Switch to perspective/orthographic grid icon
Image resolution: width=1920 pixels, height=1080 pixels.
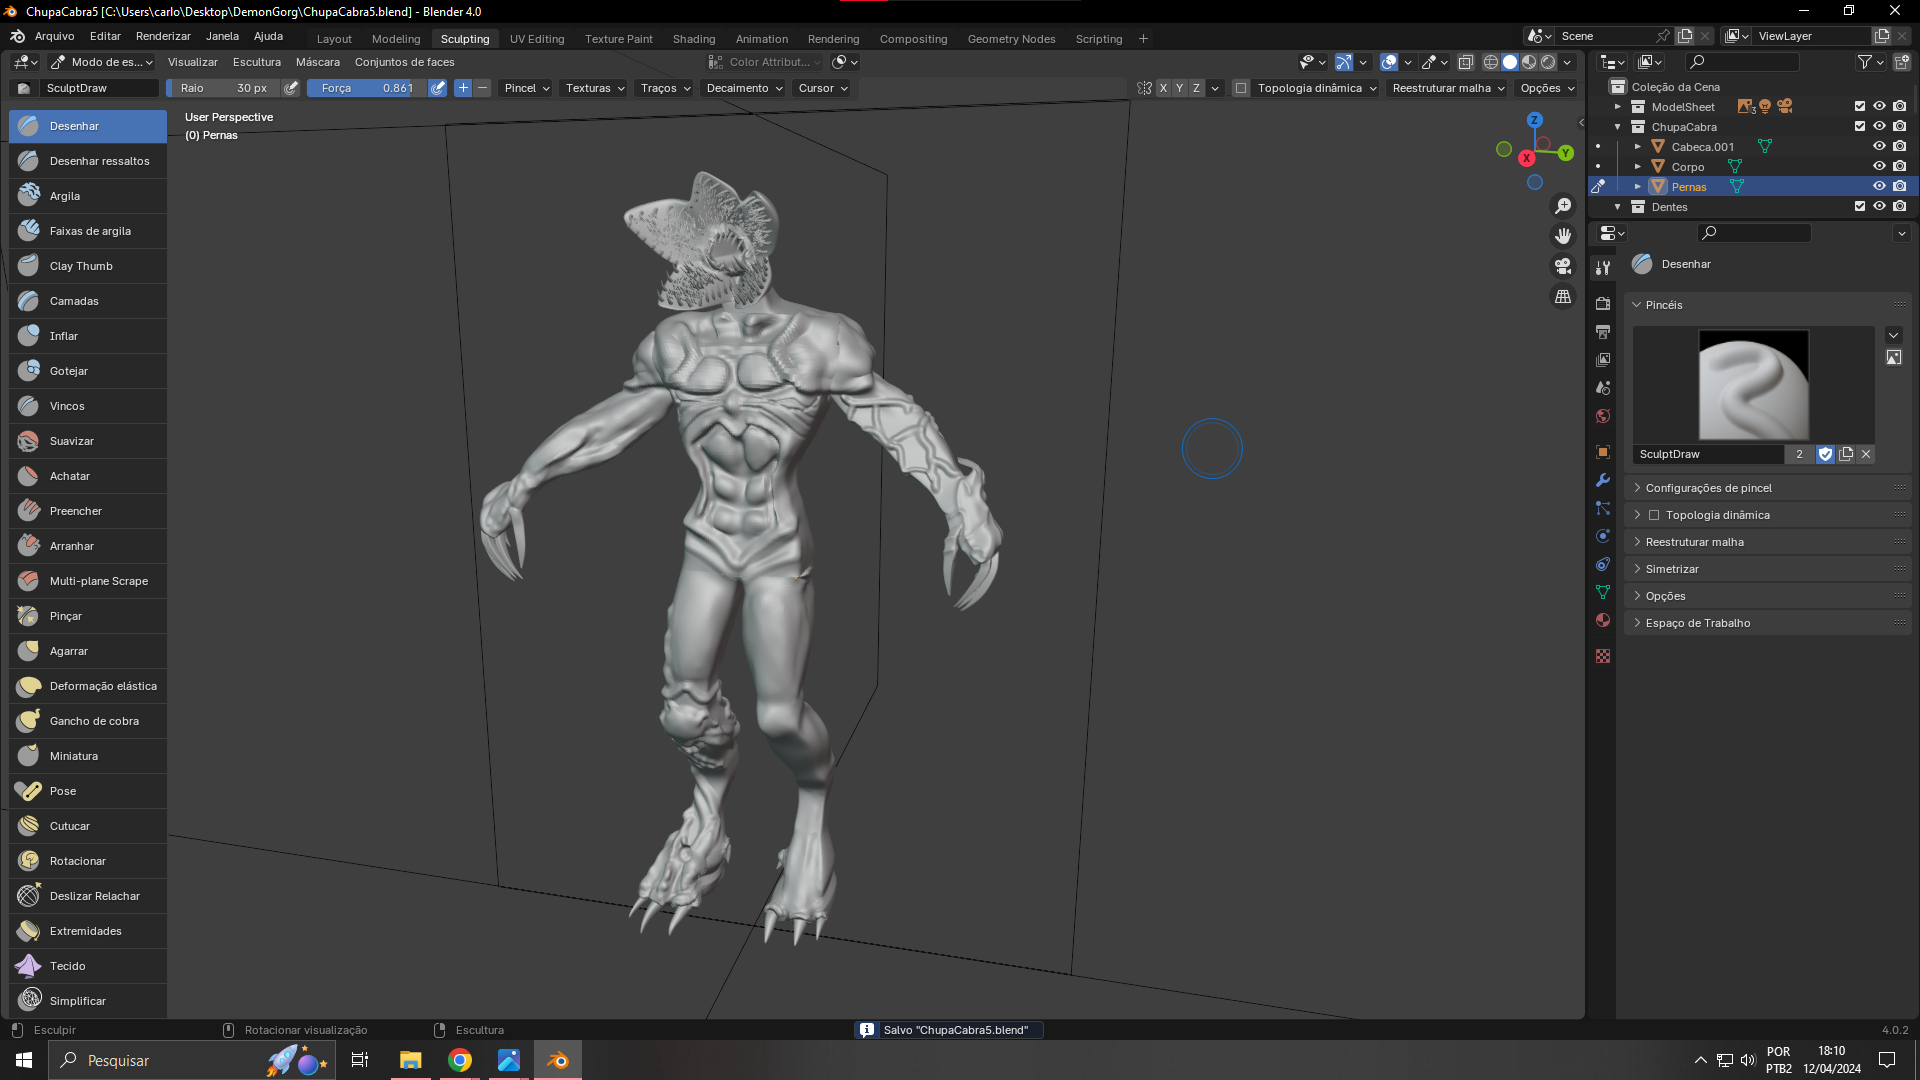pyautogui.click(x=1563, y=297)
